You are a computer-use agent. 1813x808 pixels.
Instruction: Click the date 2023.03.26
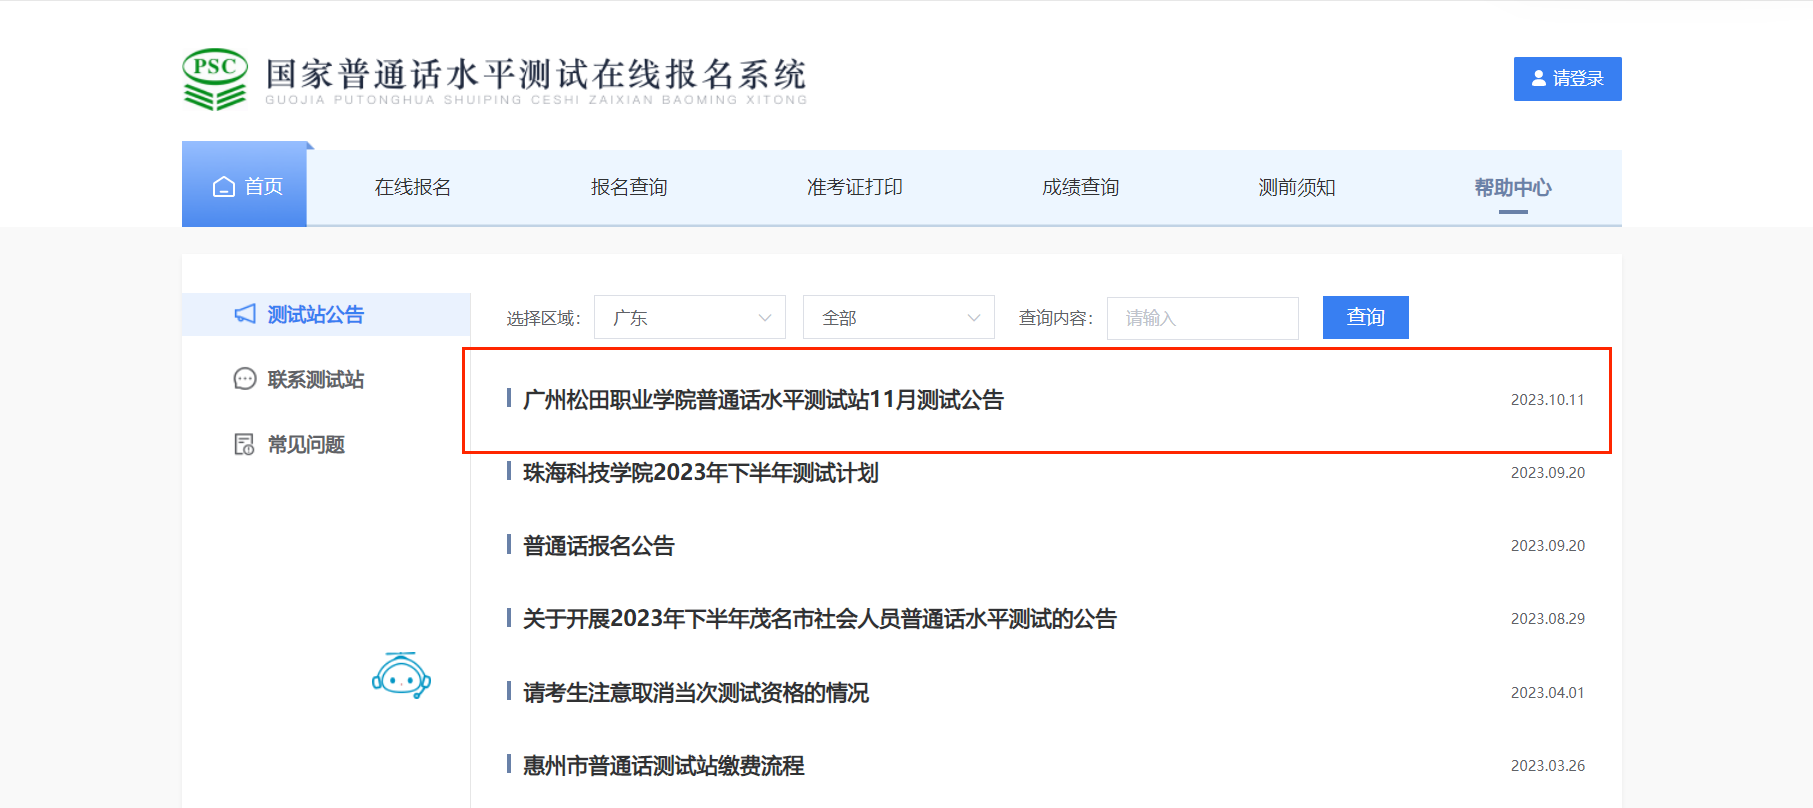pyautogui.click(x=1547, y=766)
